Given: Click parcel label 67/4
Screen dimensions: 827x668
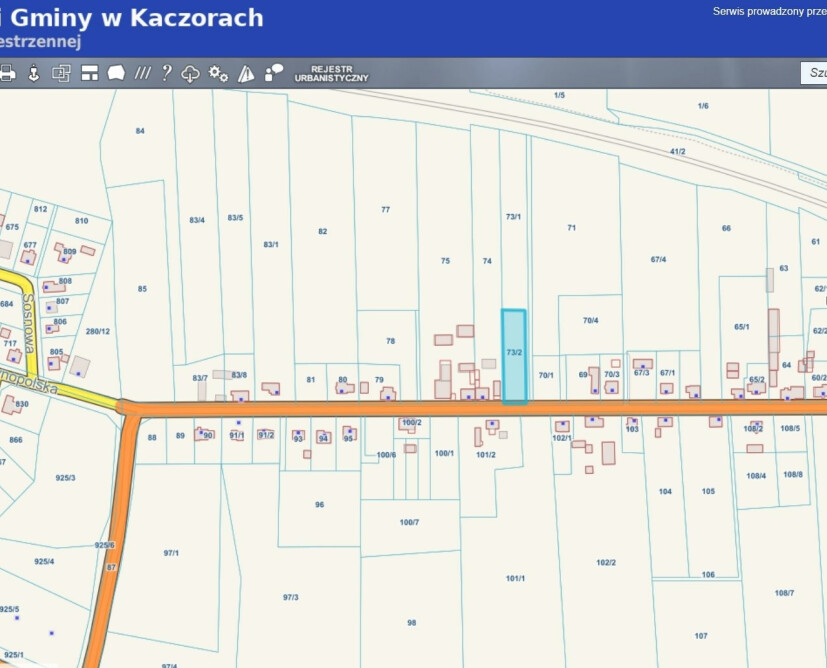Looking at the screenshot, I should [658, 259].
